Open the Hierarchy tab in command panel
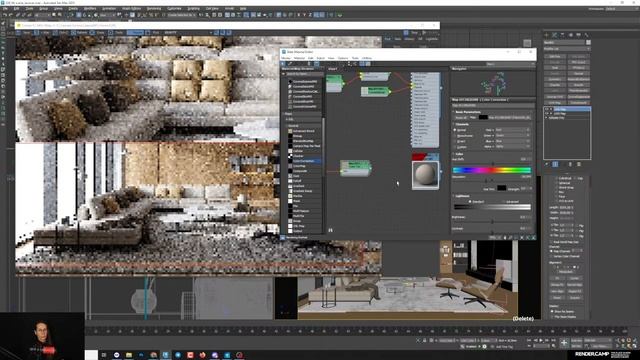This screenshot has height=360, width=640. [562, 35]
